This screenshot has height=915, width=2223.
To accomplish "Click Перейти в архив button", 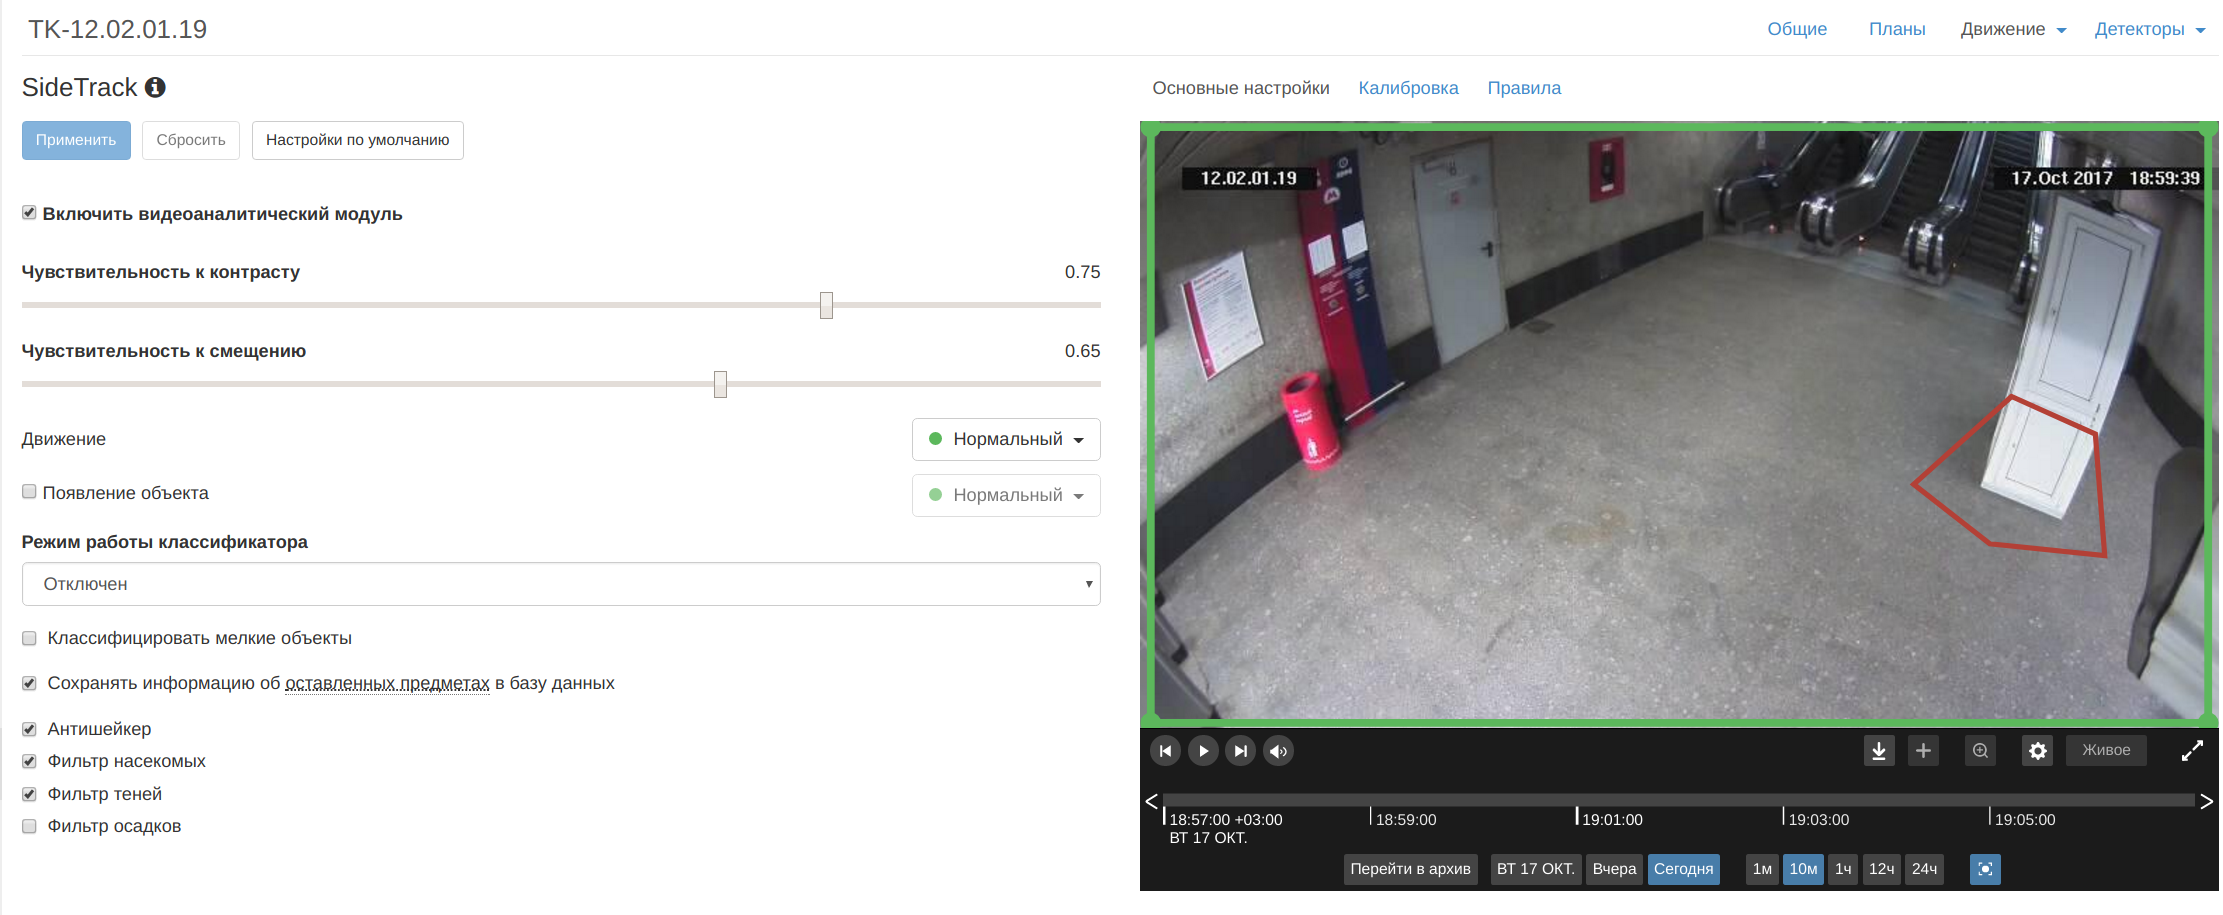I will [1410, 869].
